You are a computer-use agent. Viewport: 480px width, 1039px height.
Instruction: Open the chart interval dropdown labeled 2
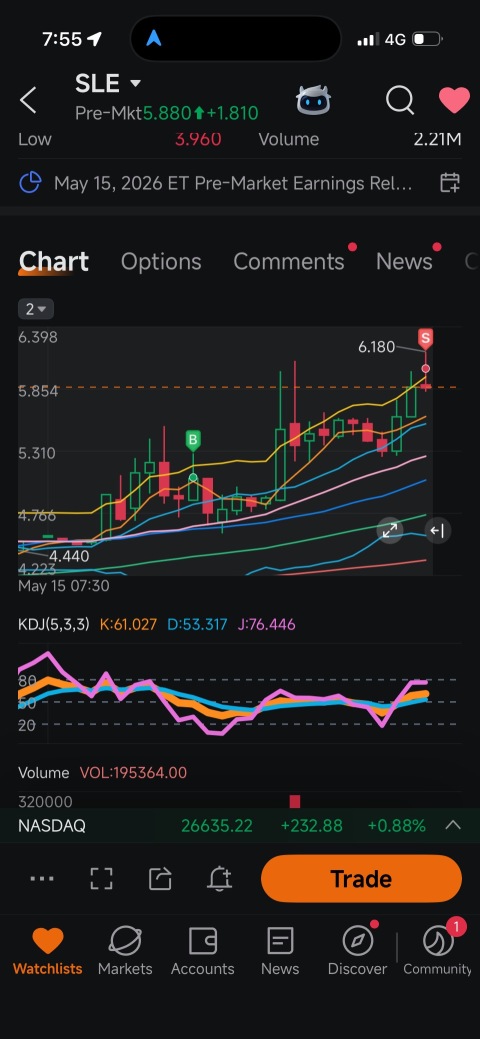[x=36, y=309]
